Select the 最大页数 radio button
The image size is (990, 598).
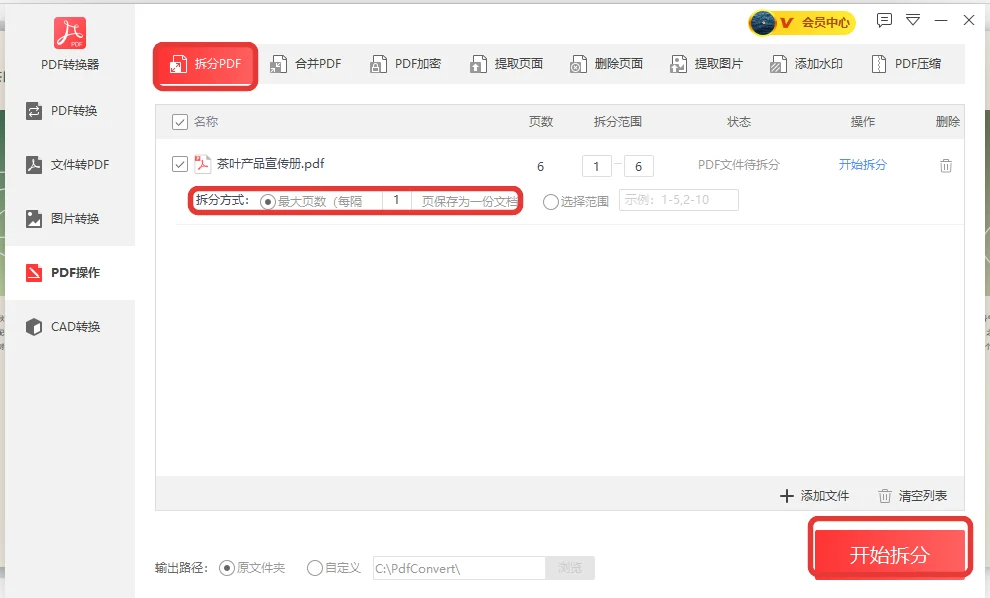268,201
